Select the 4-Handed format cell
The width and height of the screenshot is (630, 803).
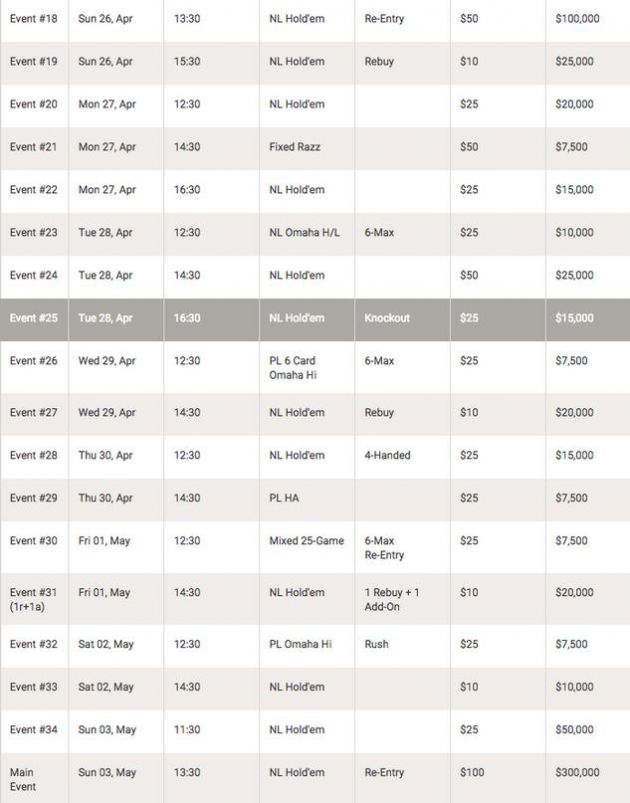coord(387,455)
